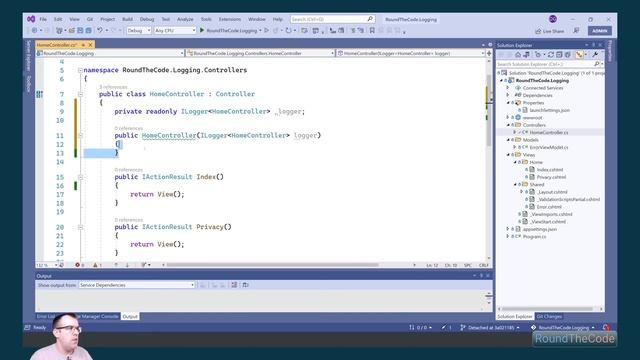Click the error count icon below editor

tap(77, 265)
